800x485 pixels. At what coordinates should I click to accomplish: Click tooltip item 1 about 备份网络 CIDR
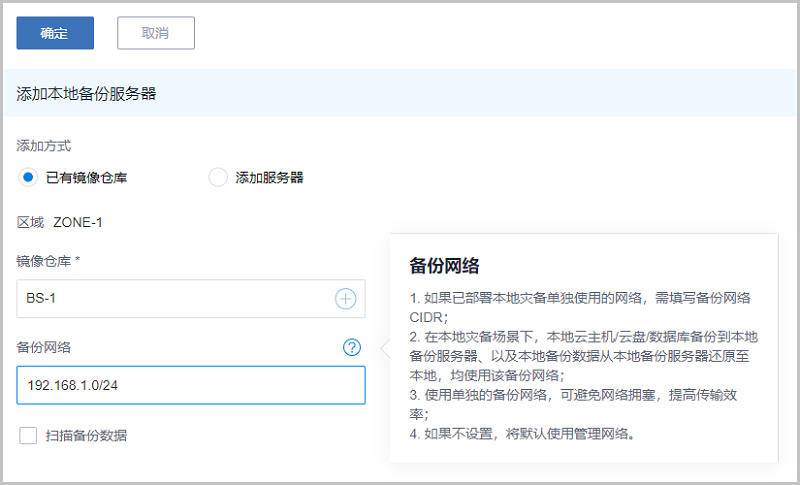pos(580,307)
